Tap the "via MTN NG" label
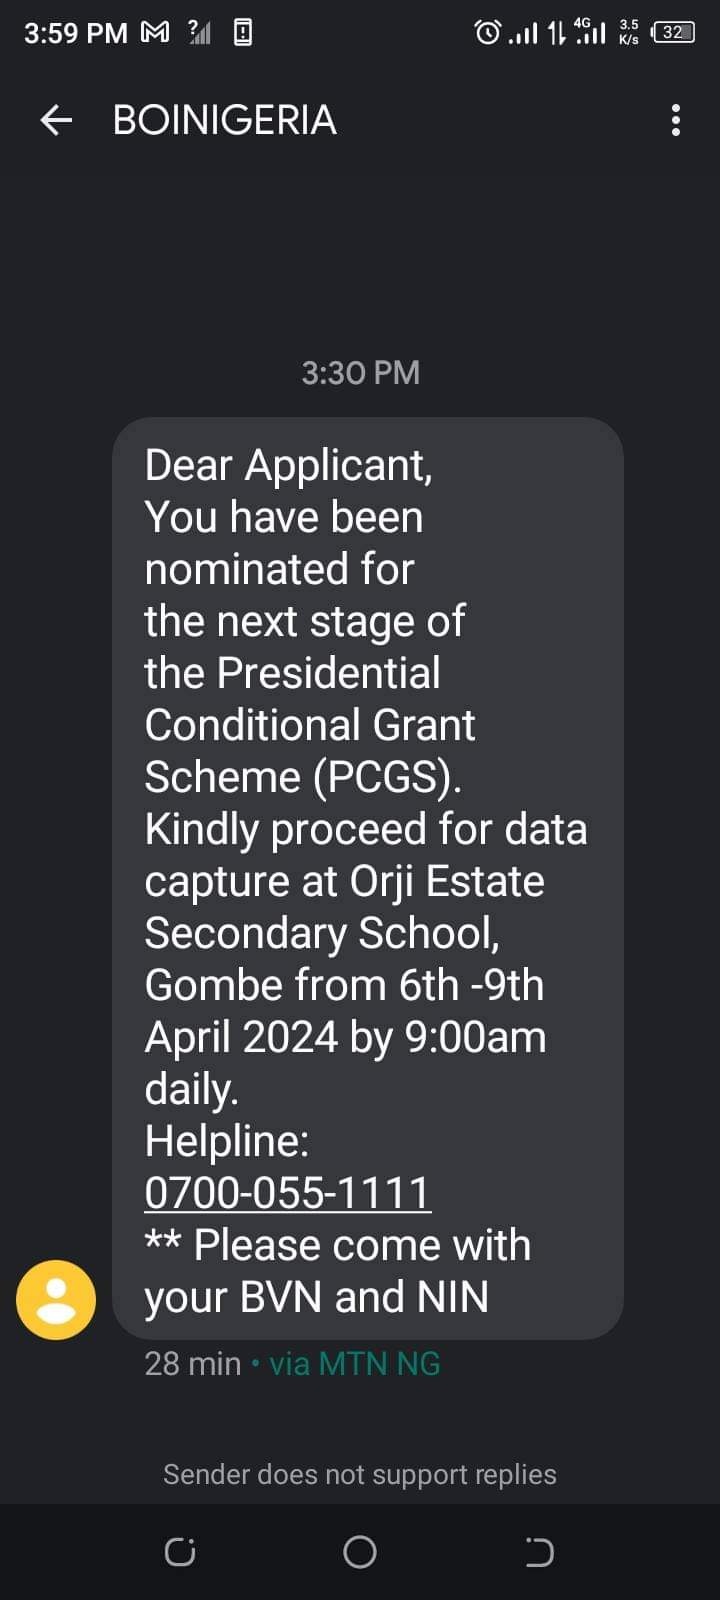 (354, 1364)
